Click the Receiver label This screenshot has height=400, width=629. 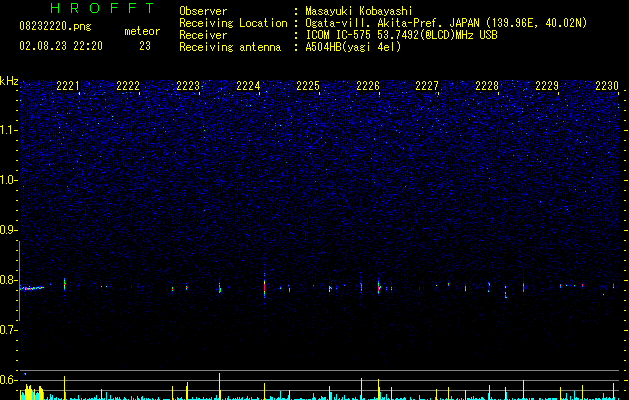pos(203,35)
